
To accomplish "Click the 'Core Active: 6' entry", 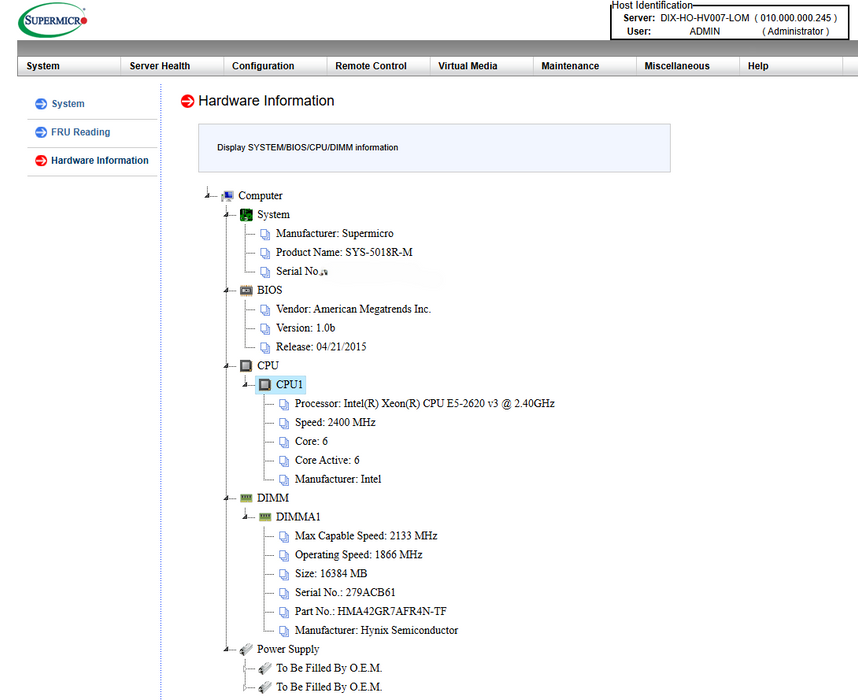I will click(327, 460).
